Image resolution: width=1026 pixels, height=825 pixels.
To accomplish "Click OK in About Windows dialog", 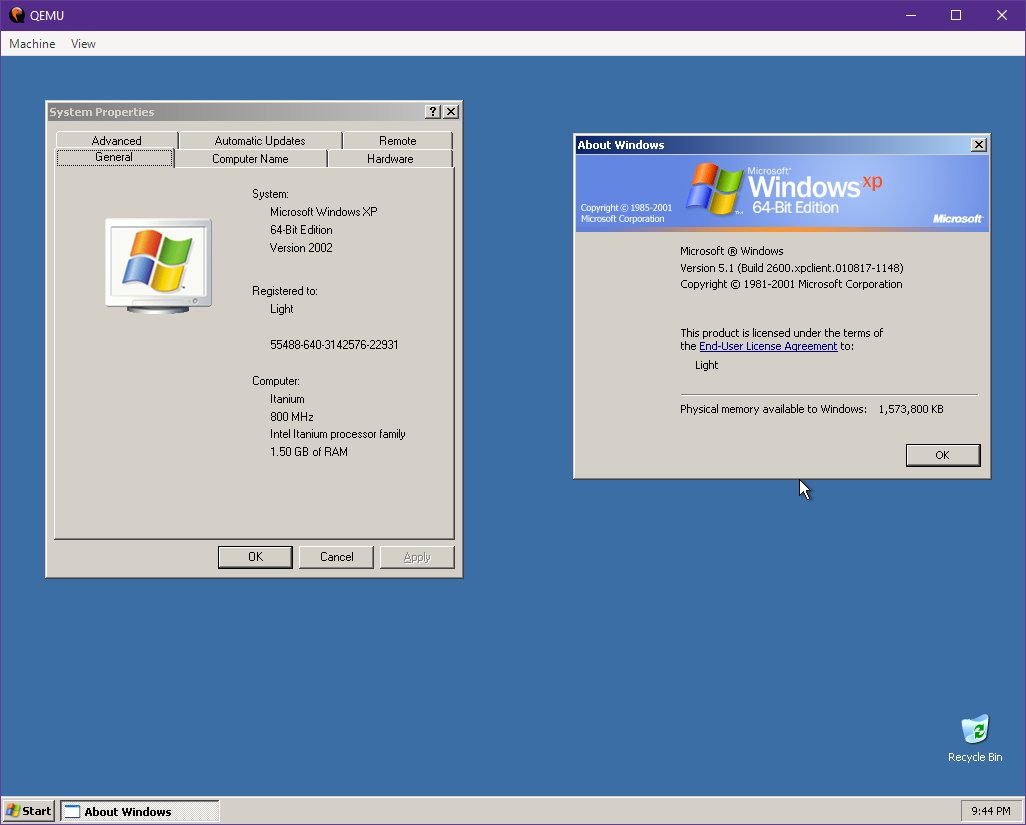I will pos(942,455).
